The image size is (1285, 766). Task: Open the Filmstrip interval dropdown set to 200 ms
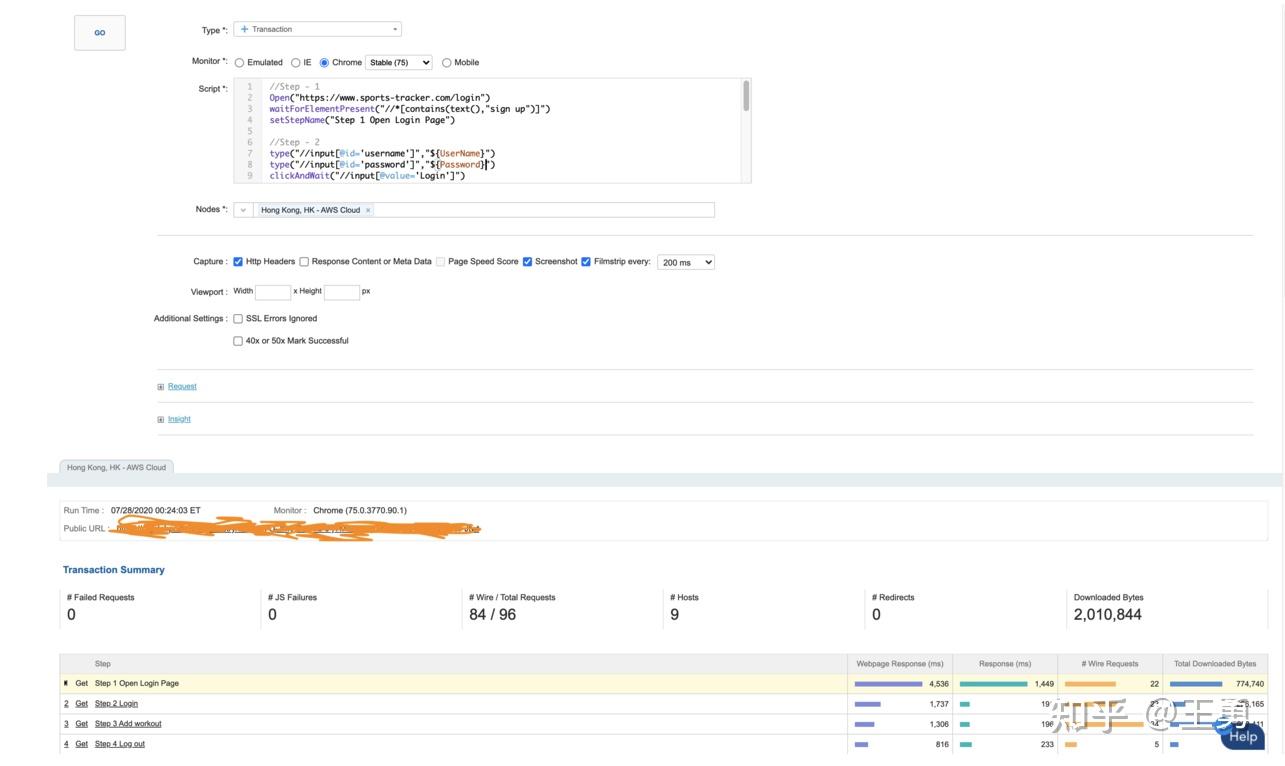point(685,261)
